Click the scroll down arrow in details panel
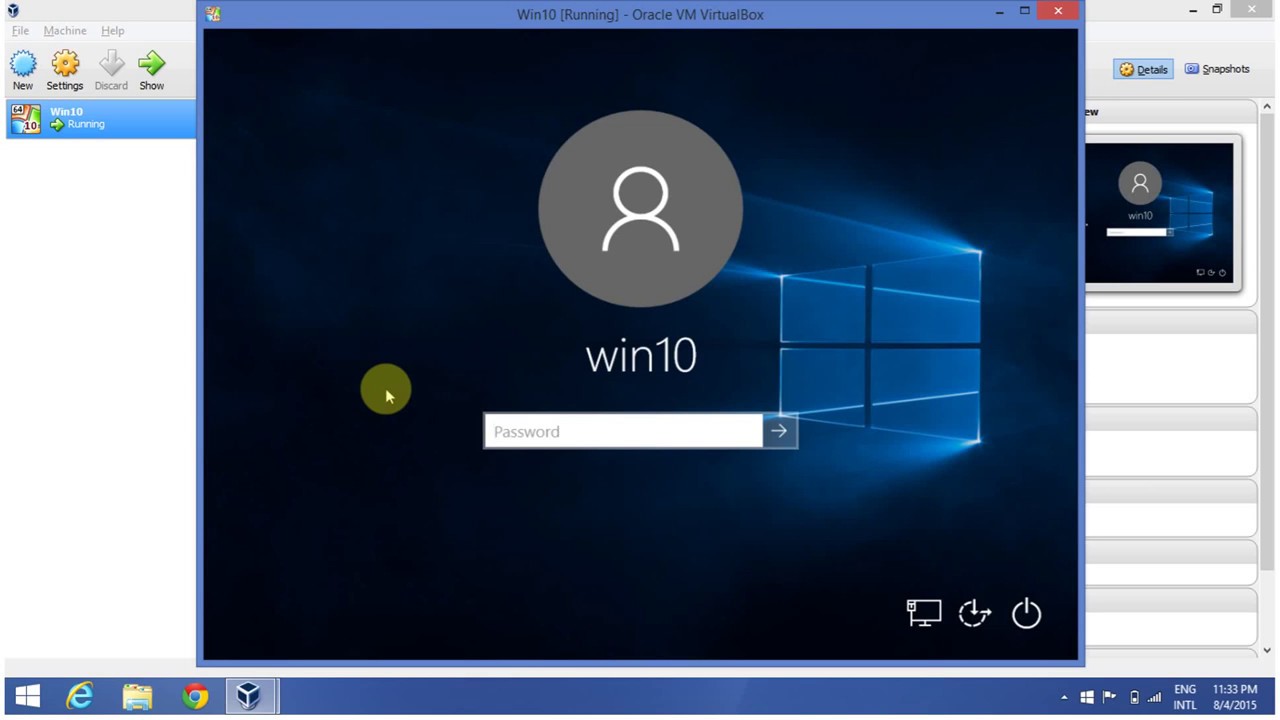The height and width of the screenshot is (720, 1280). [x=1267, y=651]
